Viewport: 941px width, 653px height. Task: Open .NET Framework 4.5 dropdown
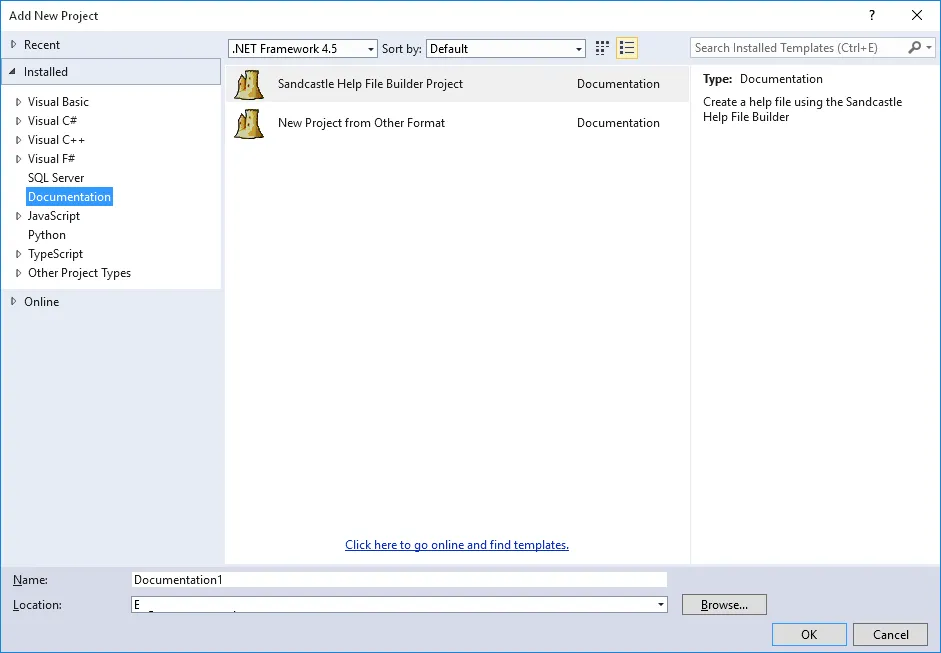[x=302, y=49]
